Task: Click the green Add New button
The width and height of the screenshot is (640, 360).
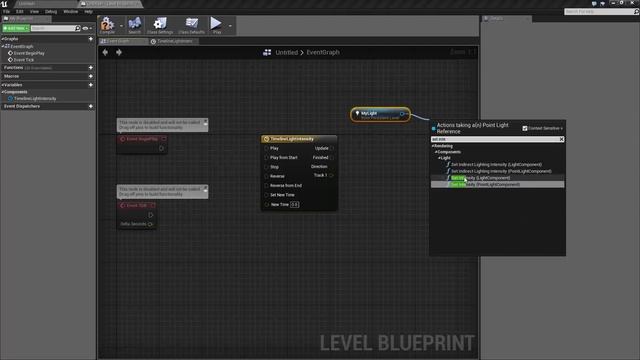Action: tap(16, 28)
